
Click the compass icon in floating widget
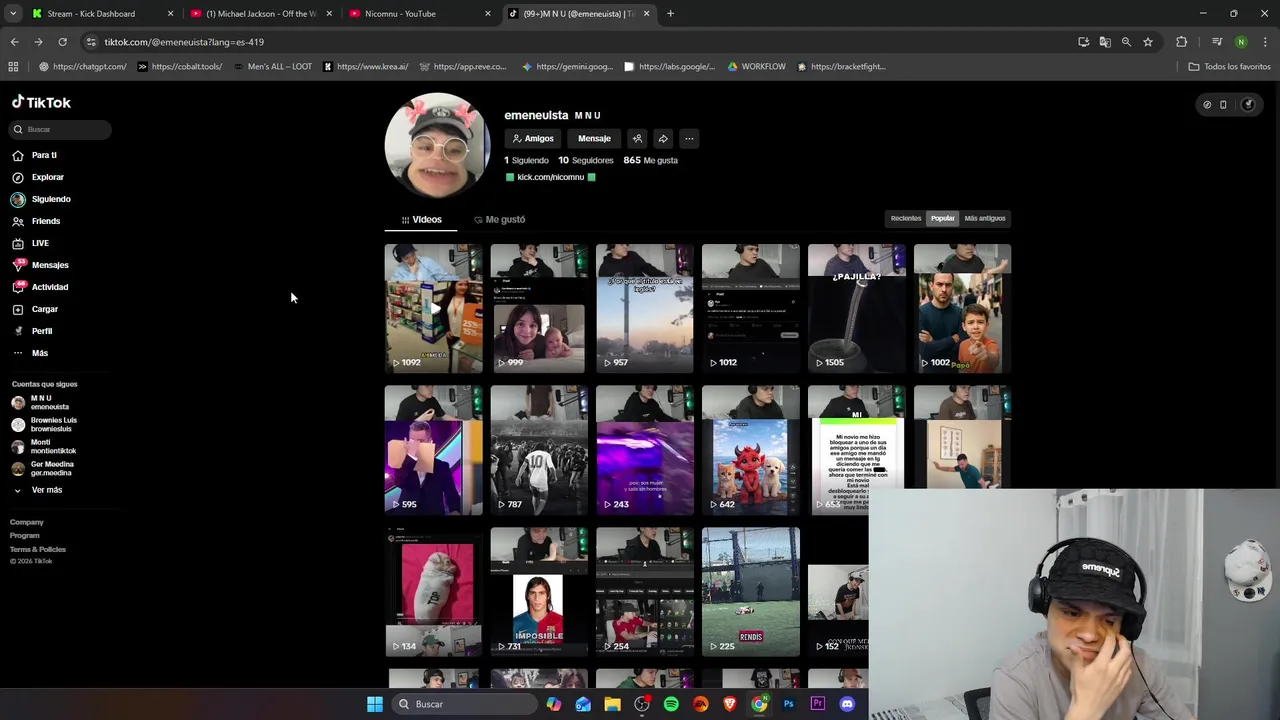coord(1207,105)
